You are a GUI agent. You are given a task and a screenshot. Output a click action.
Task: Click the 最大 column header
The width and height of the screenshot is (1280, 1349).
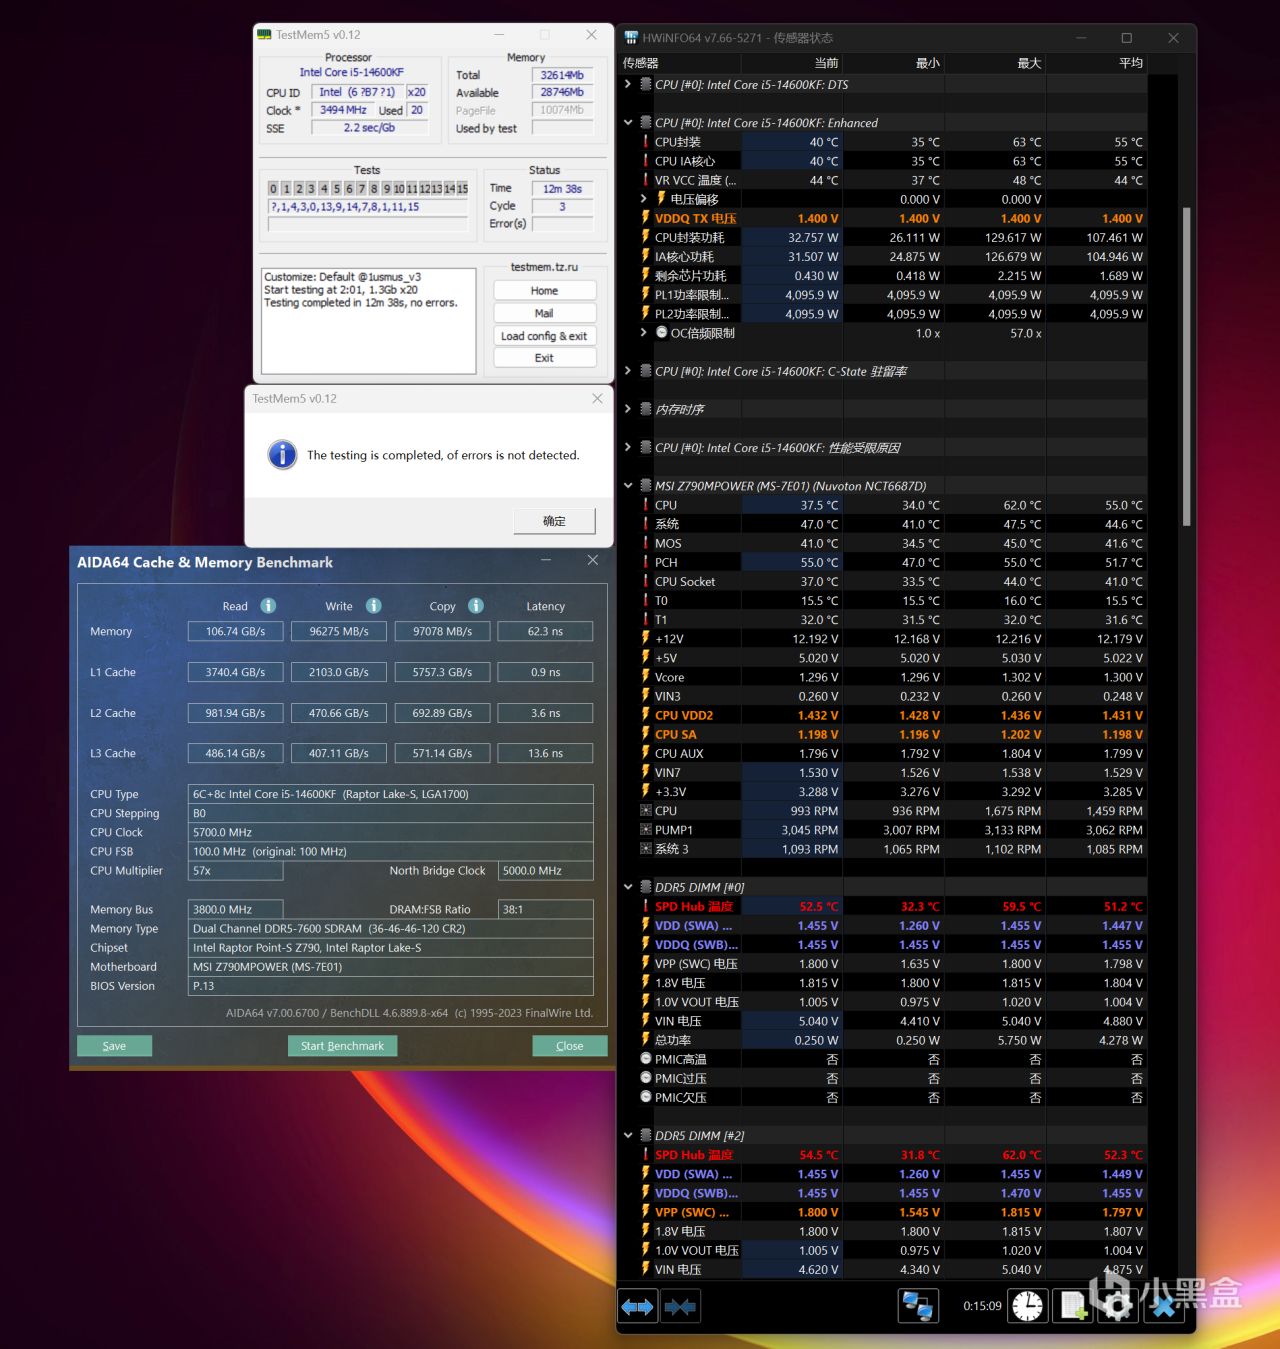(996, 63)
